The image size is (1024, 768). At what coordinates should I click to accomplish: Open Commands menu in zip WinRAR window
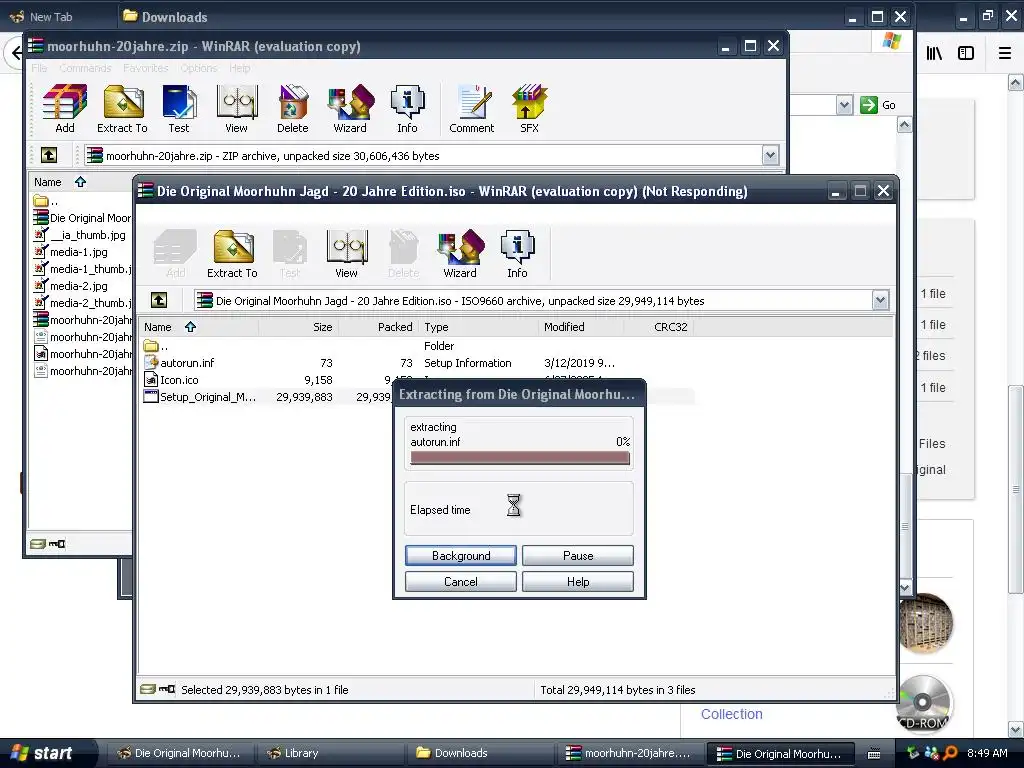pos(86,68)
